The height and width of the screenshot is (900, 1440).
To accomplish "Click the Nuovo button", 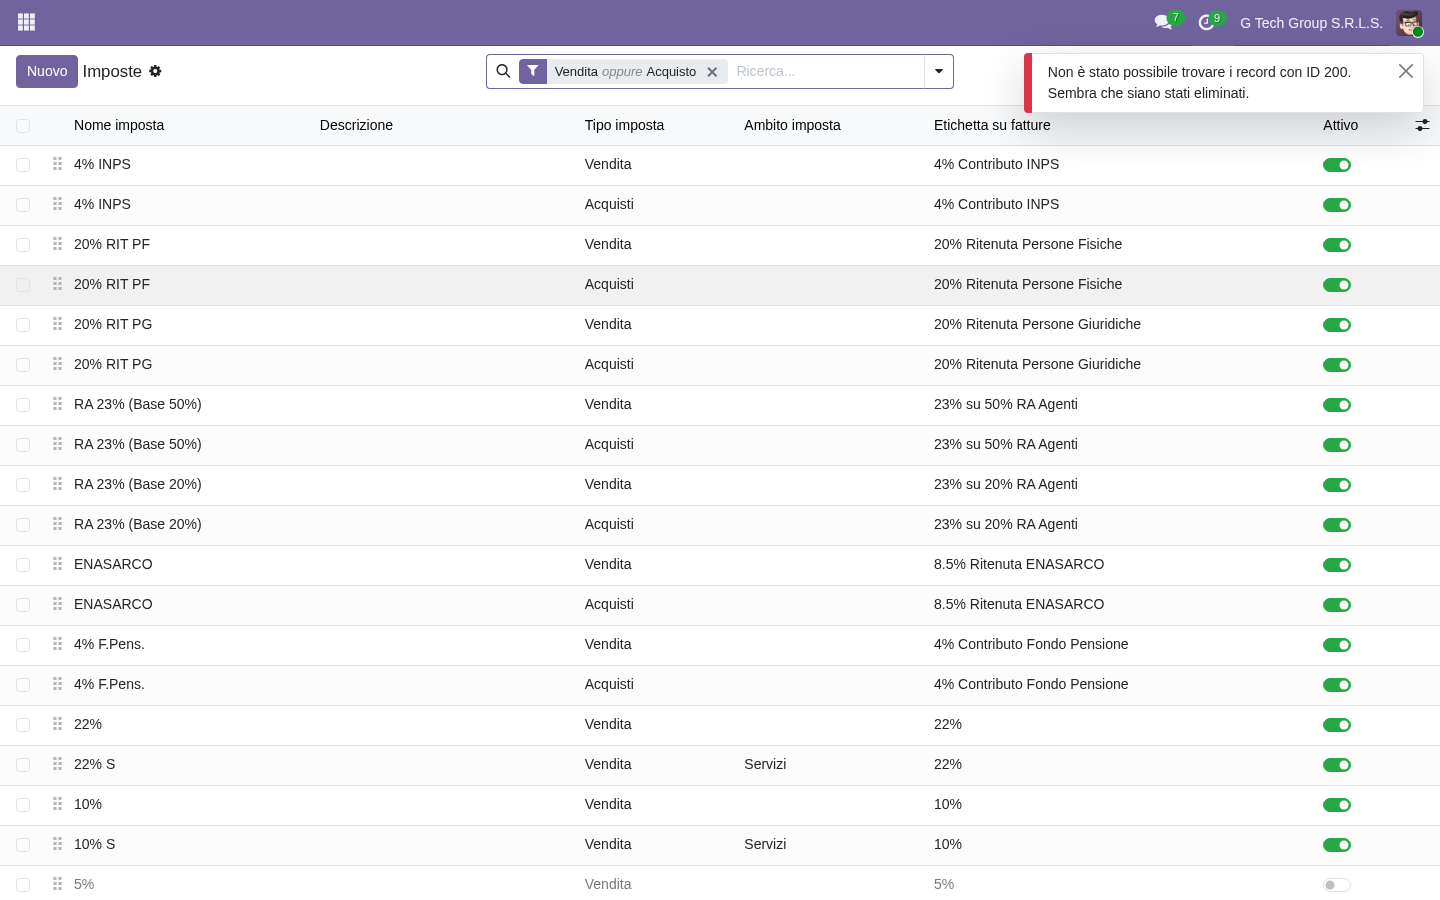I will (47, 71).
